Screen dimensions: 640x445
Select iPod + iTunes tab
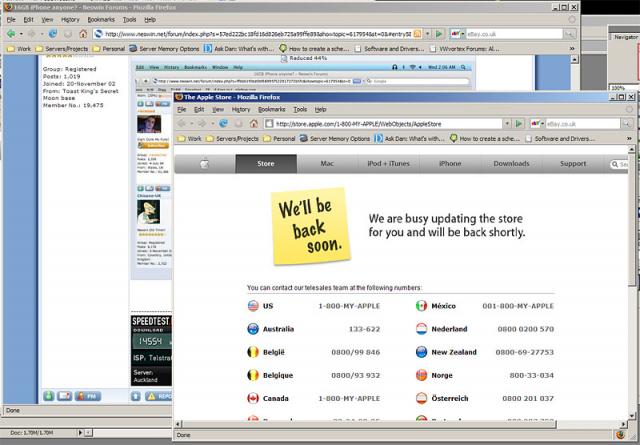389,164
